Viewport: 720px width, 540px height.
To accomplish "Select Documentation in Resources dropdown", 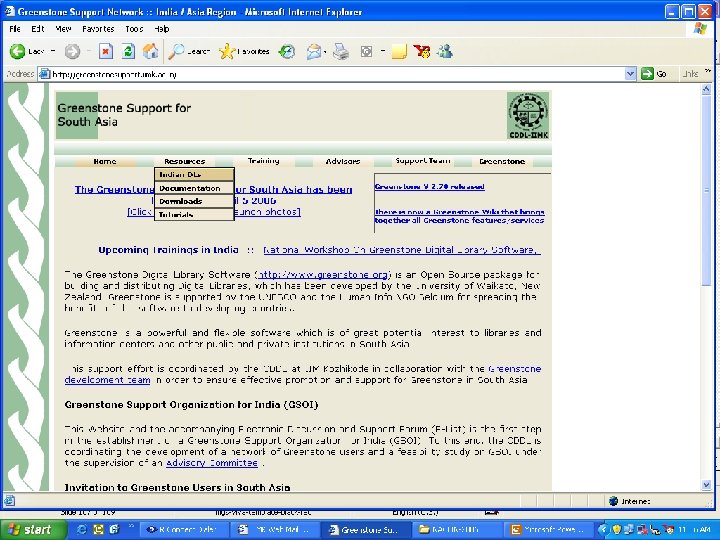I will tap(194, 188).
